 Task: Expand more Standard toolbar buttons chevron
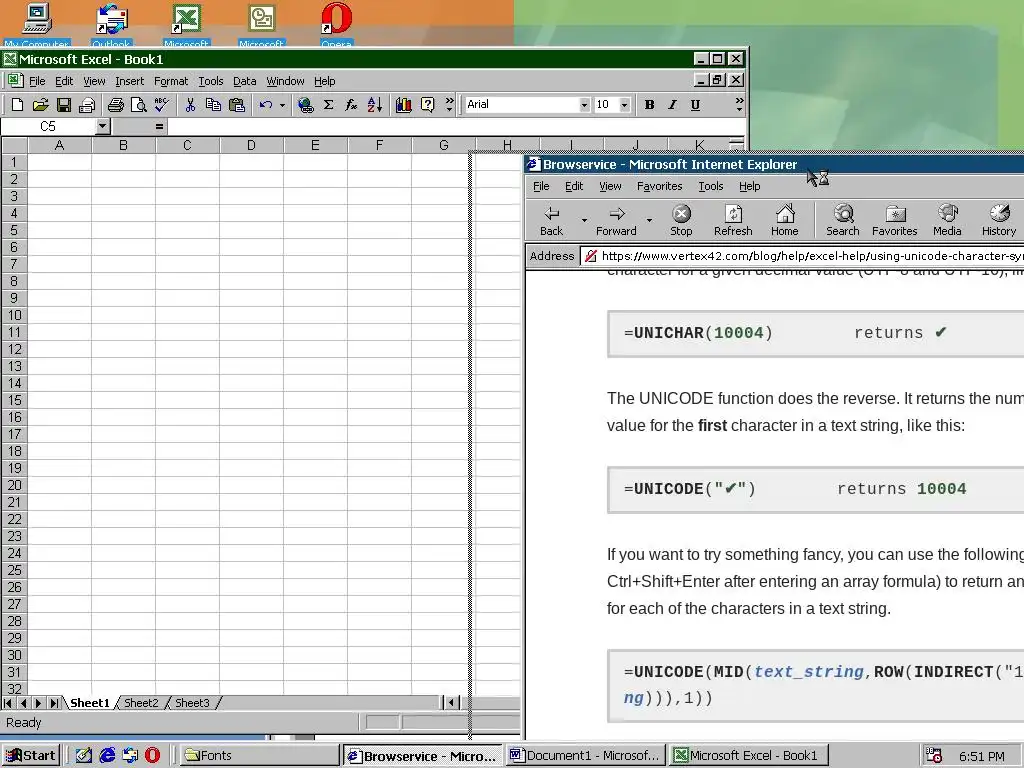[449, 104]
